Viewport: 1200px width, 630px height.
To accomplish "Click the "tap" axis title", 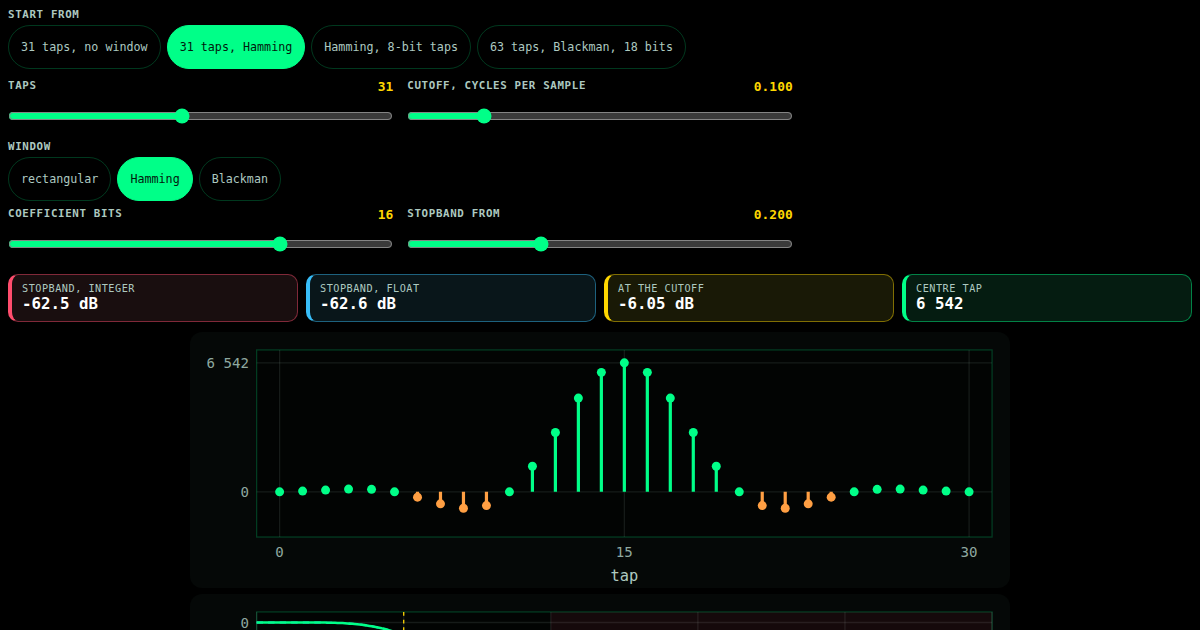I will point(624,575).
